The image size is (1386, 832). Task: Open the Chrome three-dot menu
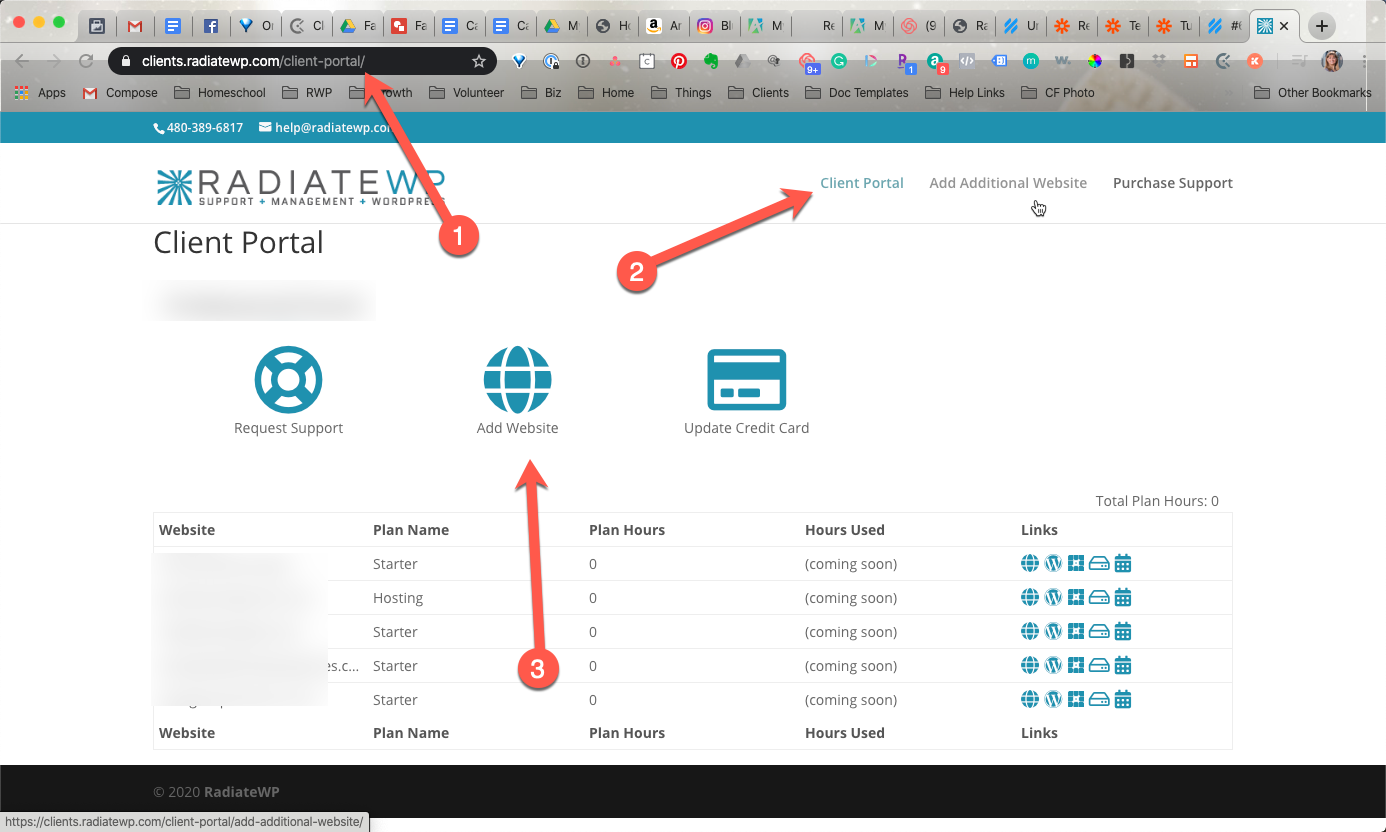[1365, 61]
